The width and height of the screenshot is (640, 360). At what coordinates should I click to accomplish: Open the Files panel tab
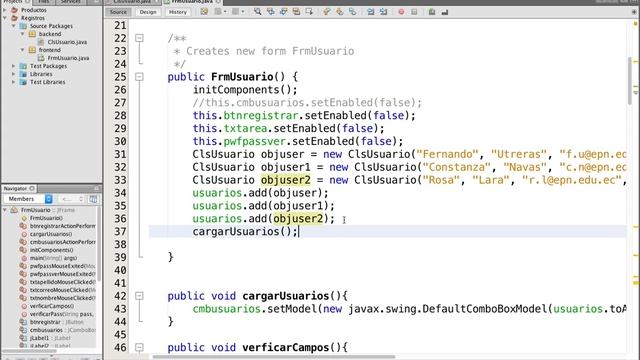click(44, 2)
